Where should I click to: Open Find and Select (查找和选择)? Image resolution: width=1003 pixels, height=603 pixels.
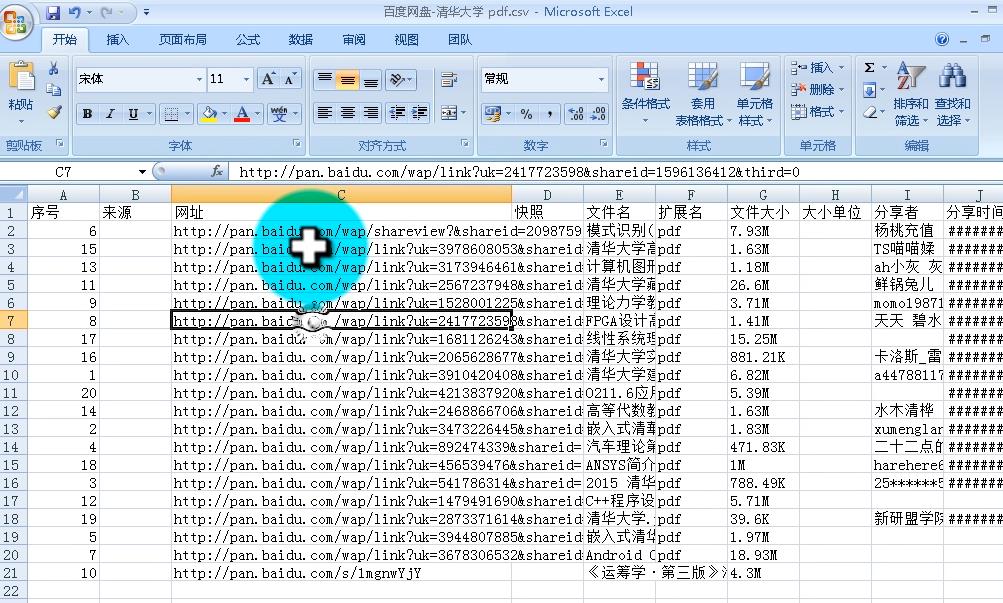pos(952,93)
